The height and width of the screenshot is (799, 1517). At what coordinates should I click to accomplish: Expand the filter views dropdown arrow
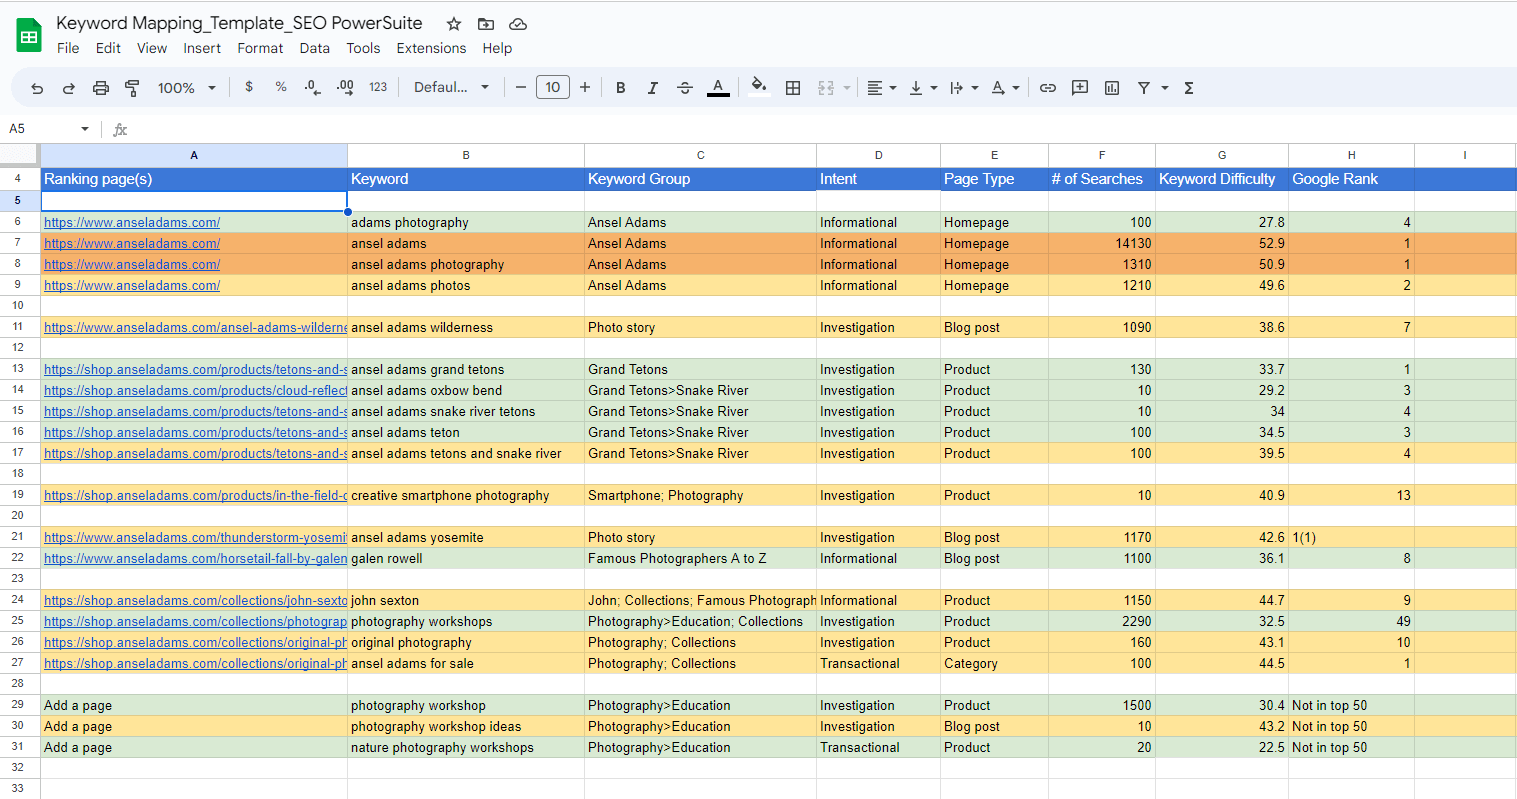pos(1165,88)
